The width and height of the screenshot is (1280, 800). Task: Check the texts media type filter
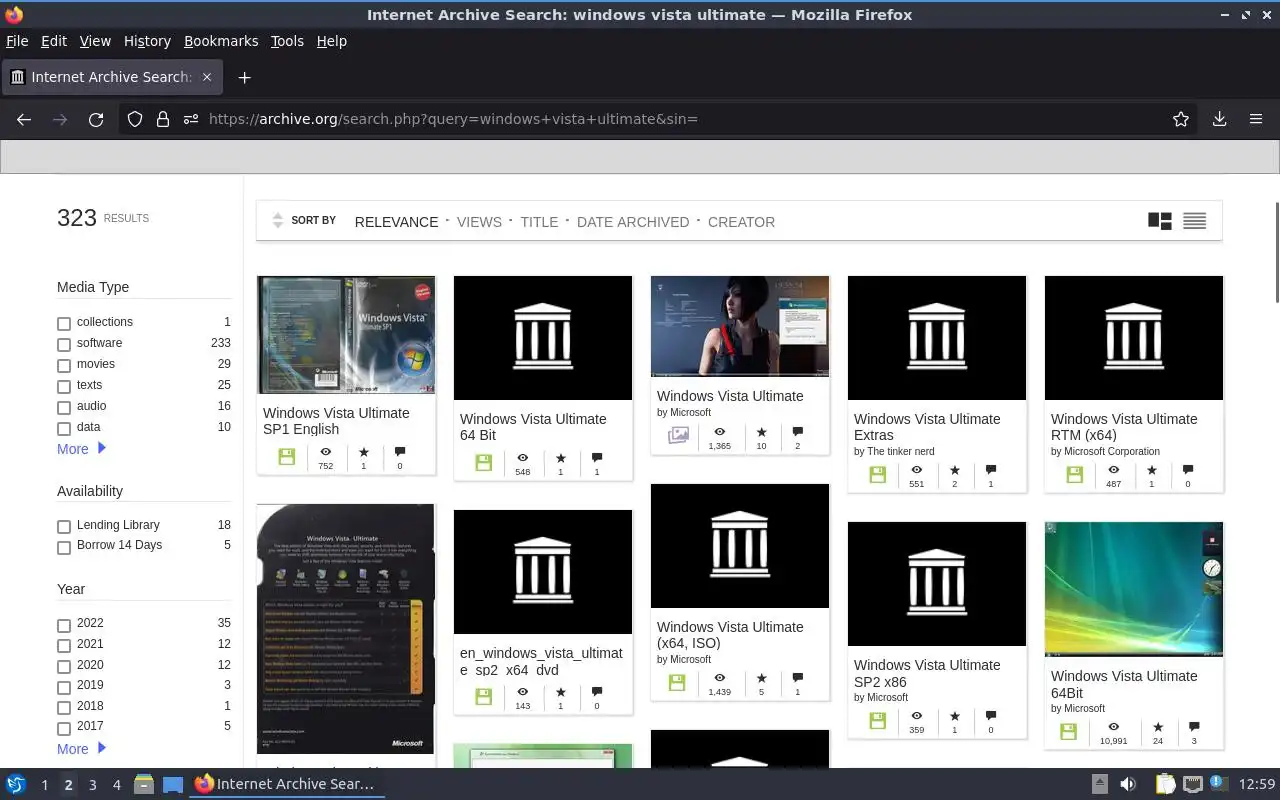coord(64,386)
